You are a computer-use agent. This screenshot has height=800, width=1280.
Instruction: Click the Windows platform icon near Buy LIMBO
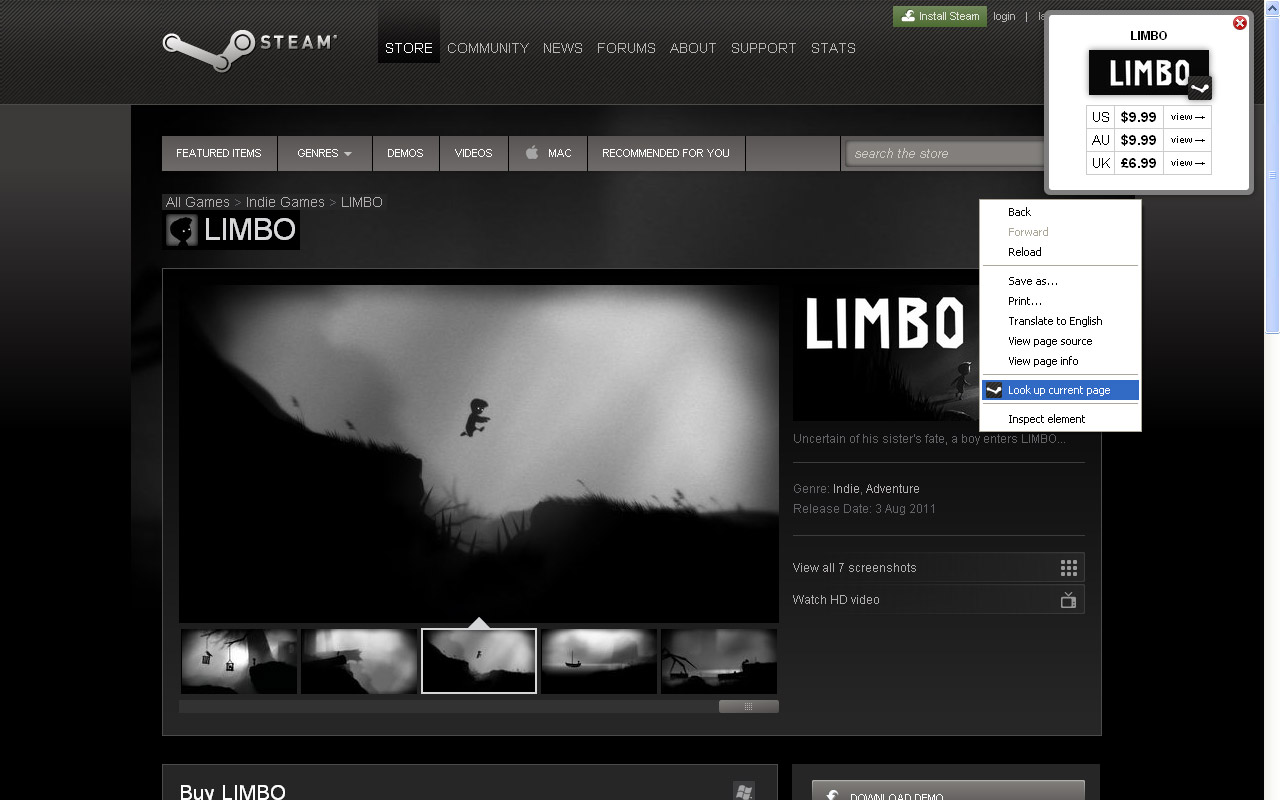(743, 792)
